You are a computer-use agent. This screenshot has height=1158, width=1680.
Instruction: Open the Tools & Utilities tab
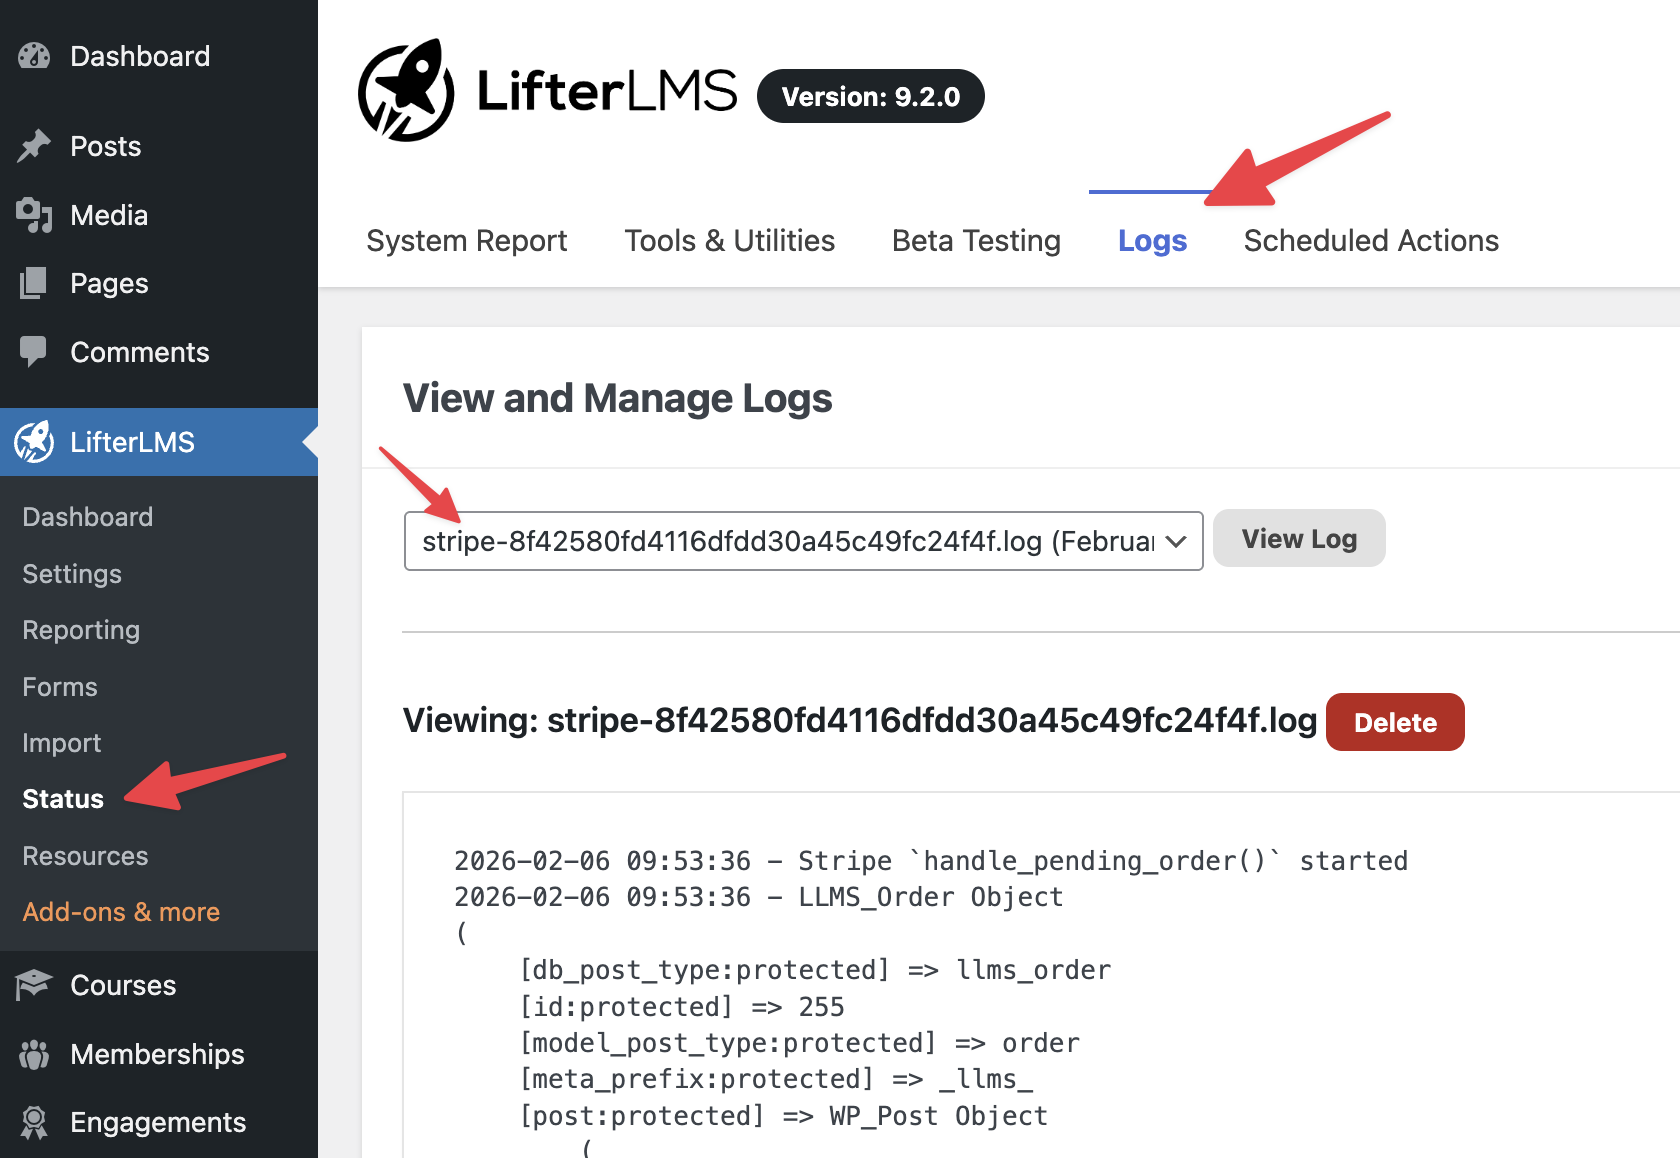point(729,241)
